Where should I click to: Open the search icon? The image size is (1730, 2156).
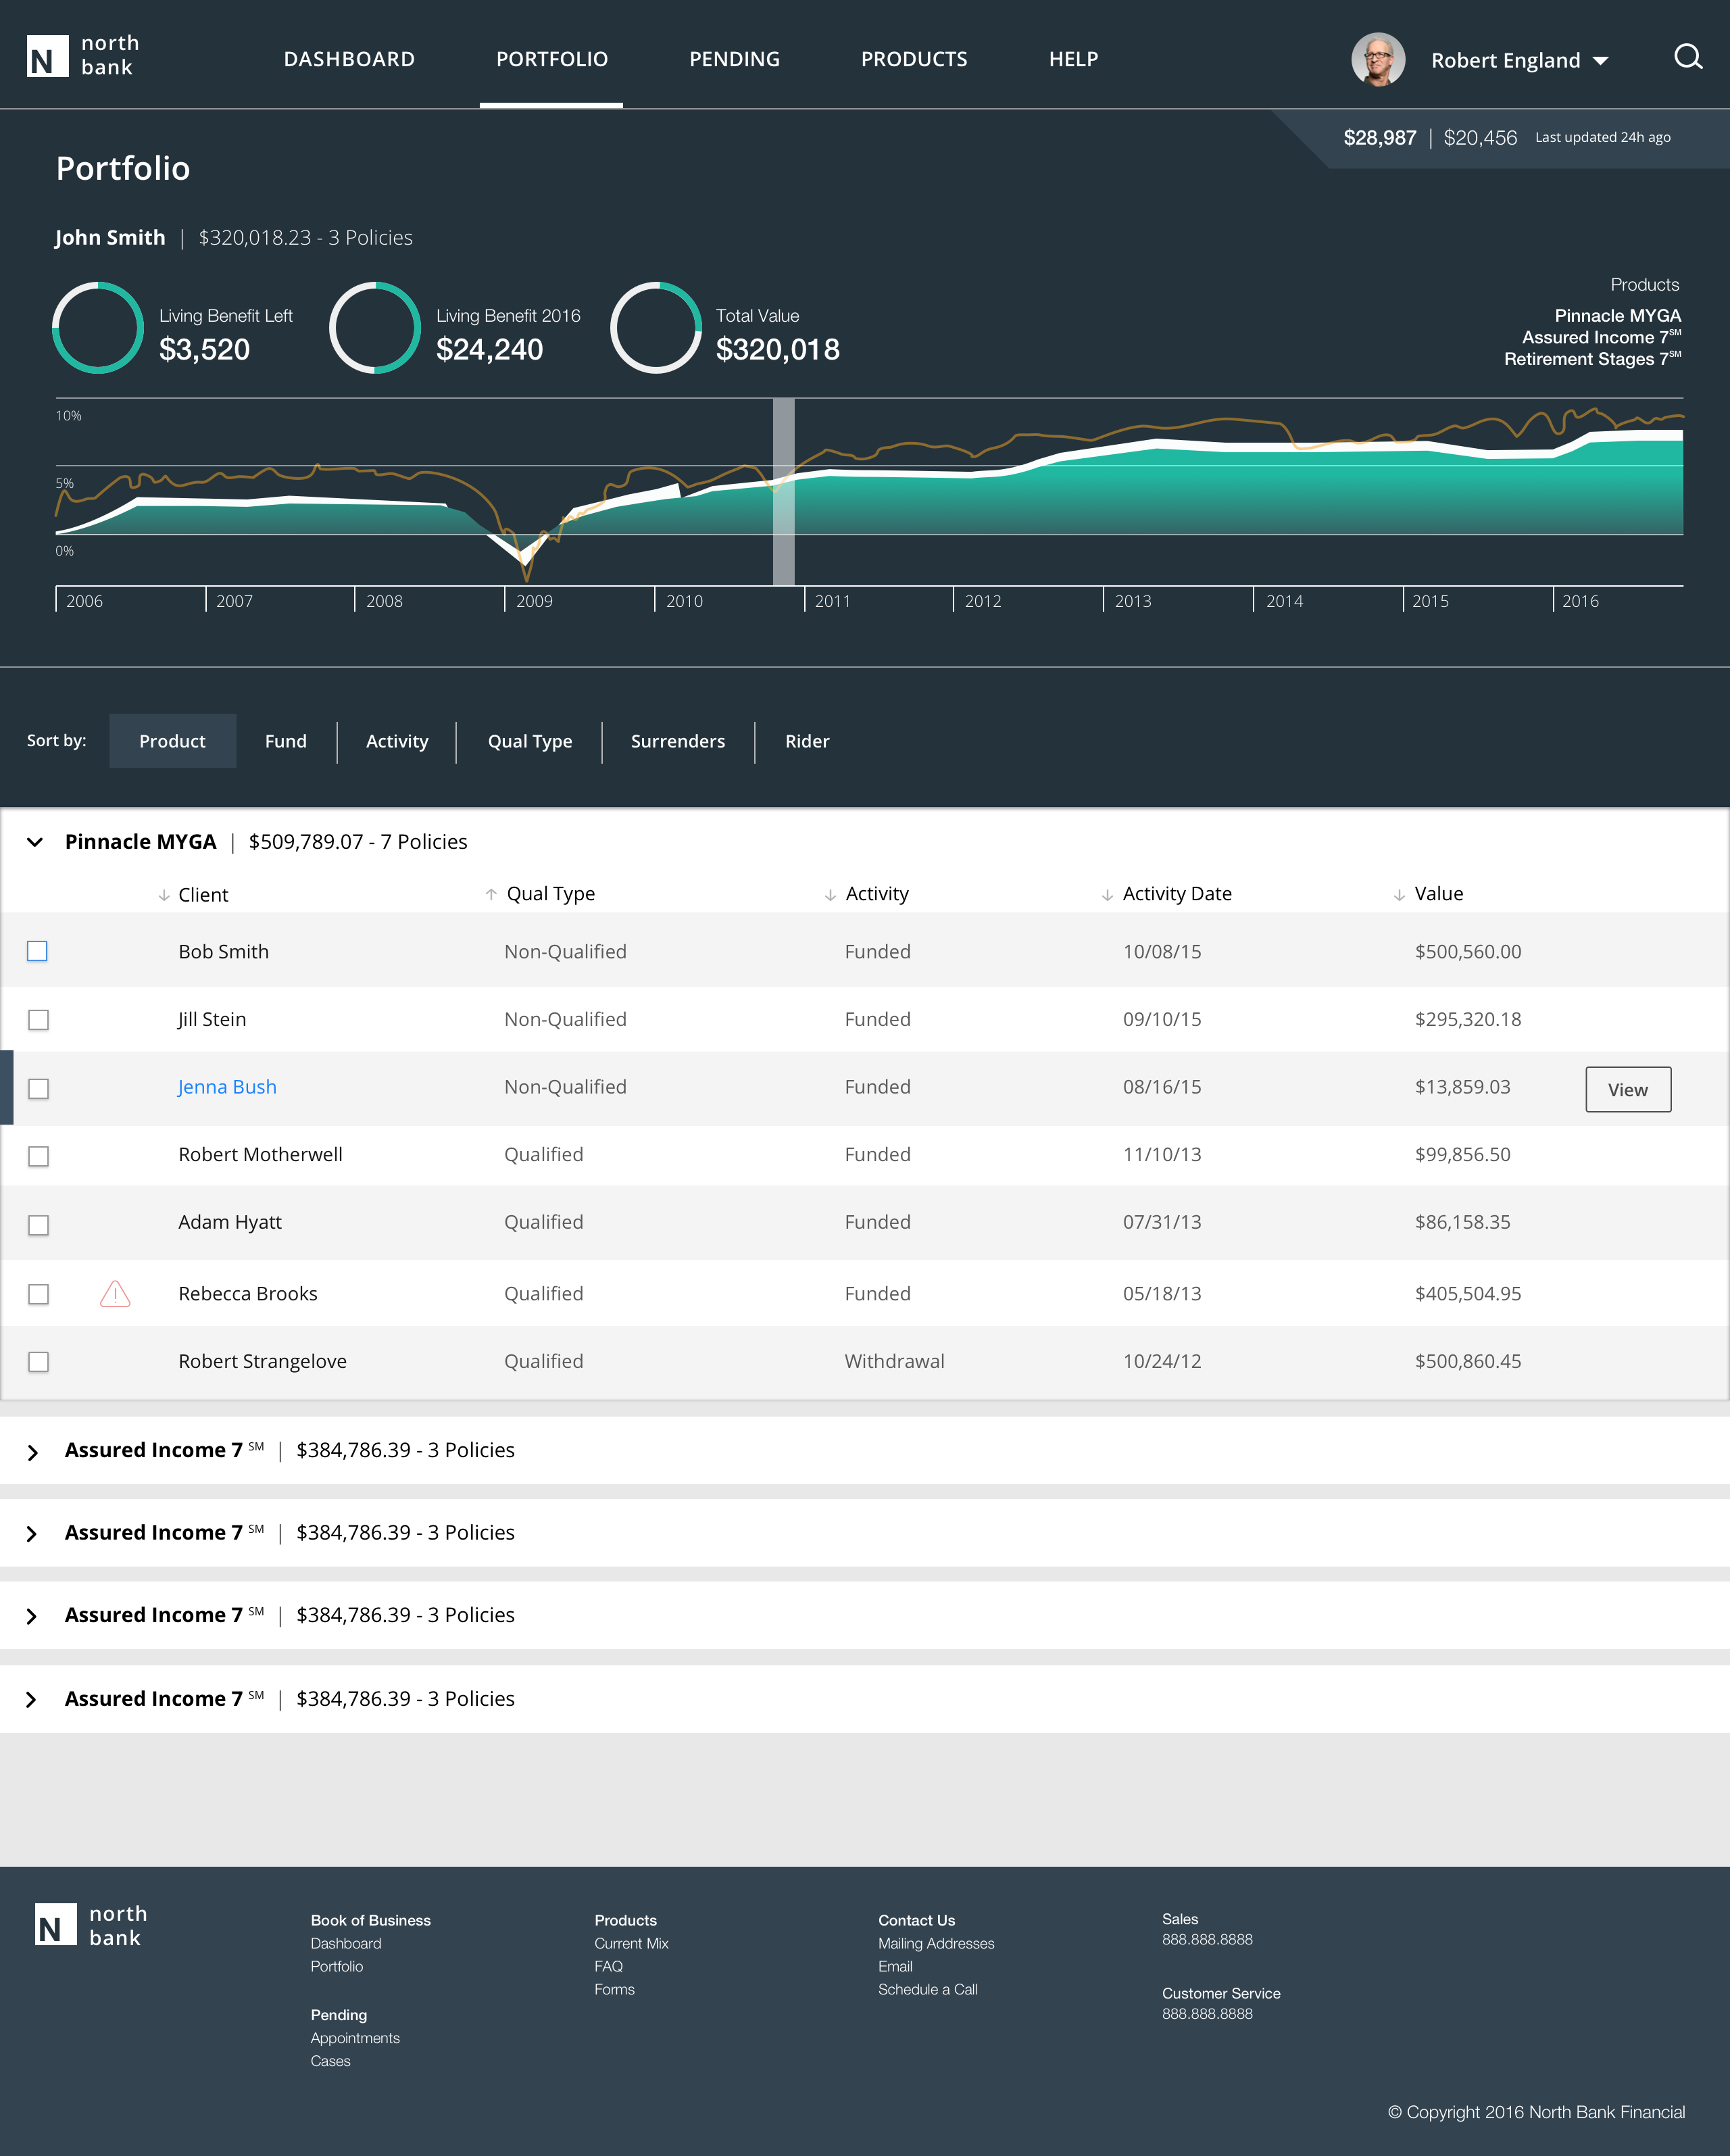click(x=1689, y=57)
